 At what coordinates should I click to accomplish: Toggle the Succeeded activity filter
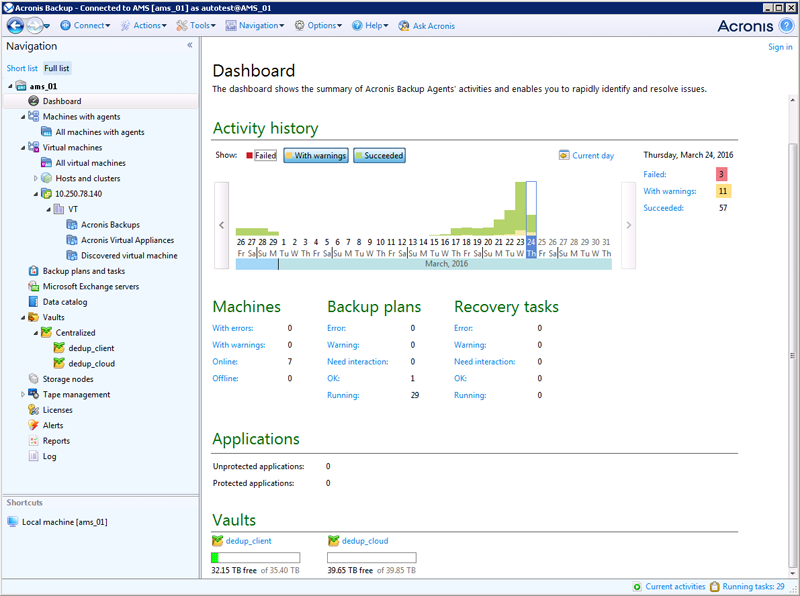[380, 156]
